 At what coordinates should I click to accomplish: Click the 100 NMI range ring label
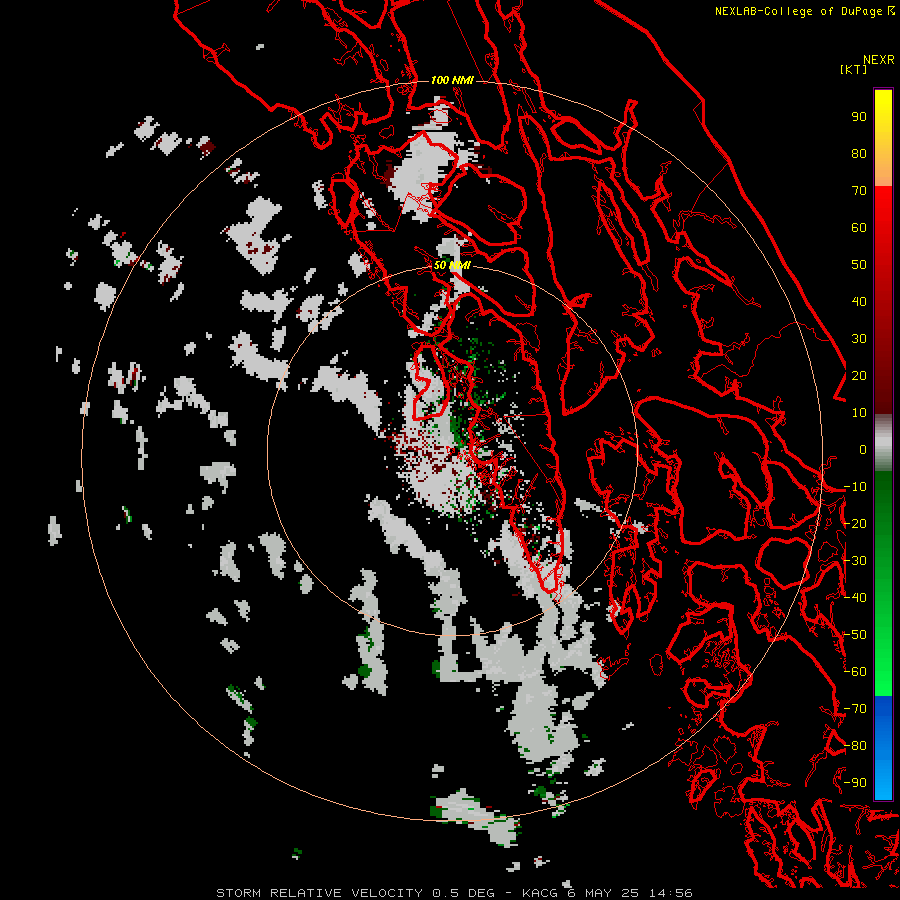(452, 80)
